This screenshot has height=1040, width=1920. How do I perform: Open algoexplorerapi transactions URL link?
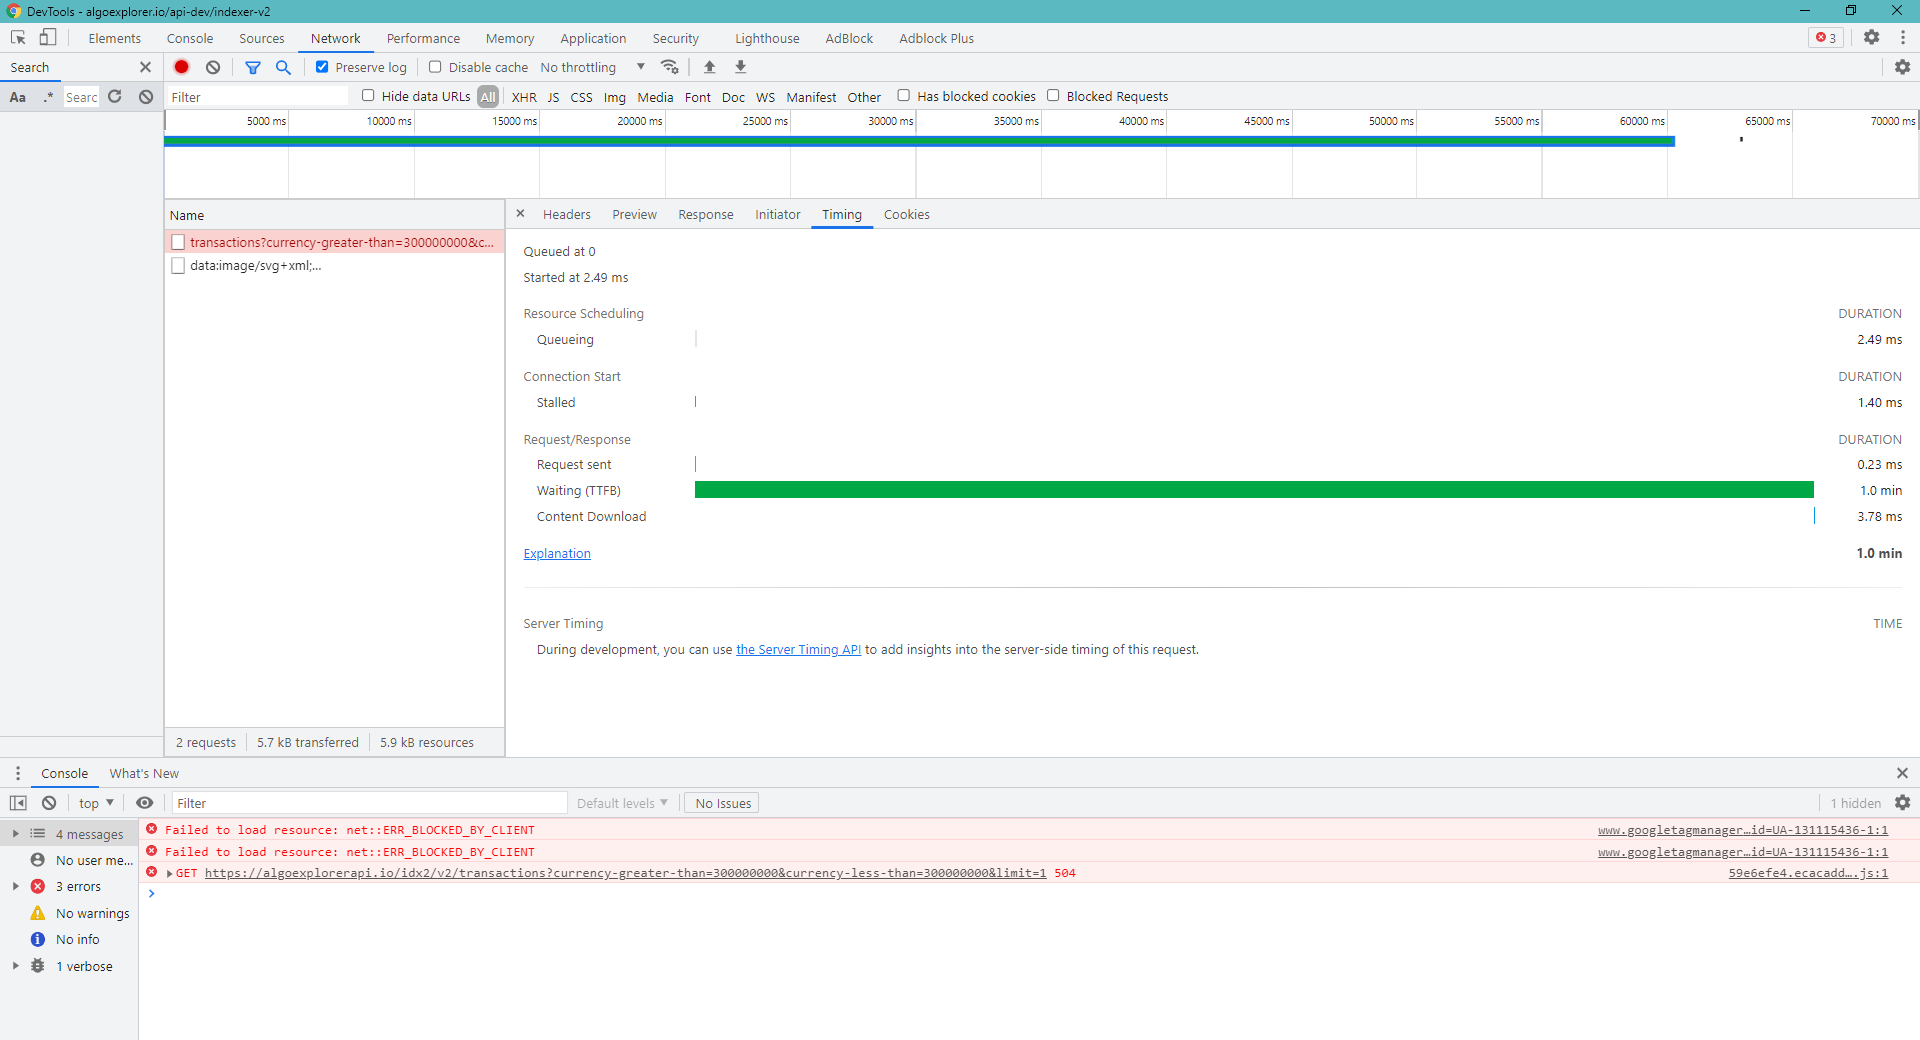[626, 873]
